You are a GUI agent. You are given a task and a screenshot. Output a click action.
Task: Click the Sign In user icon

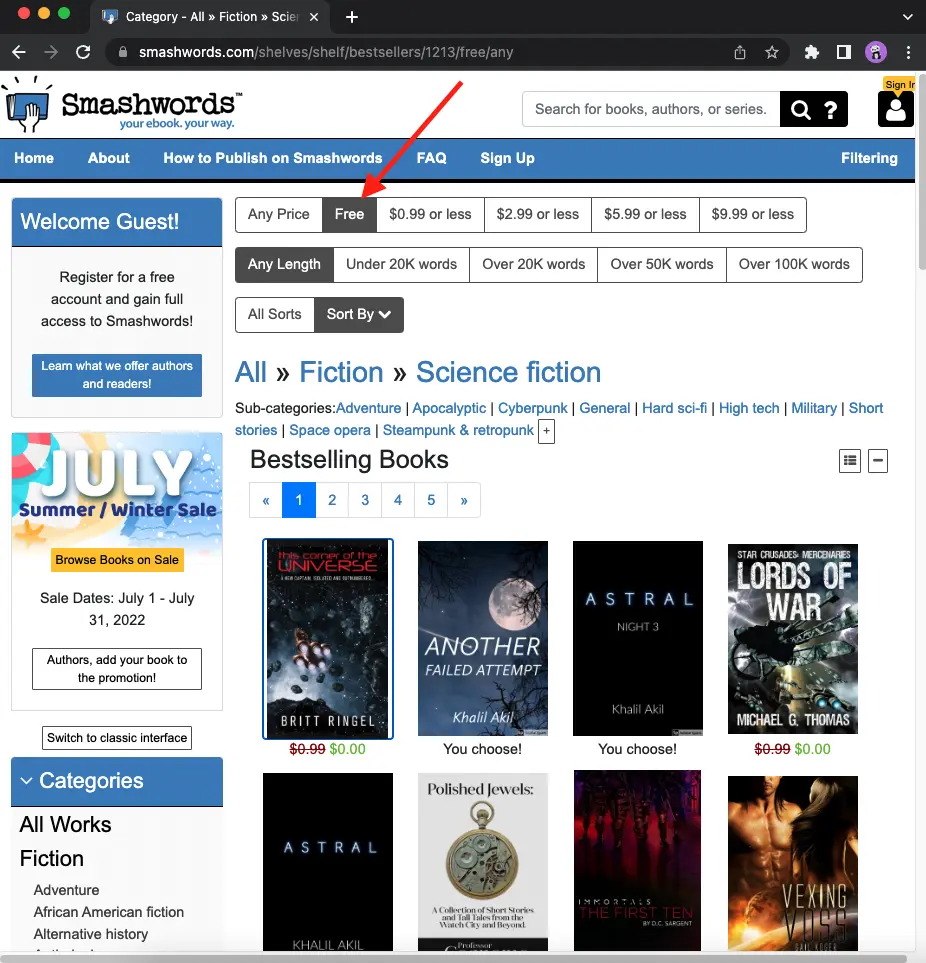(895, 109)
